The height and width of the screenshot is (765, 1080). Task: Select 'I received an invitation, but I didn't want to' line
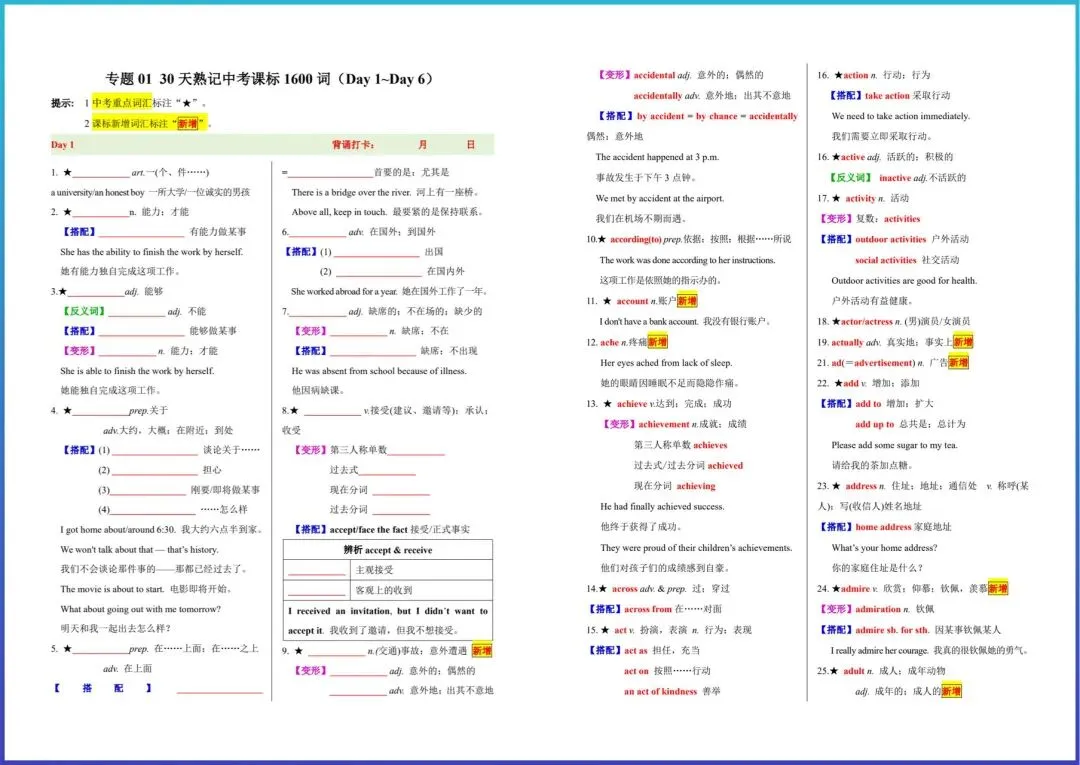[388, 611]
